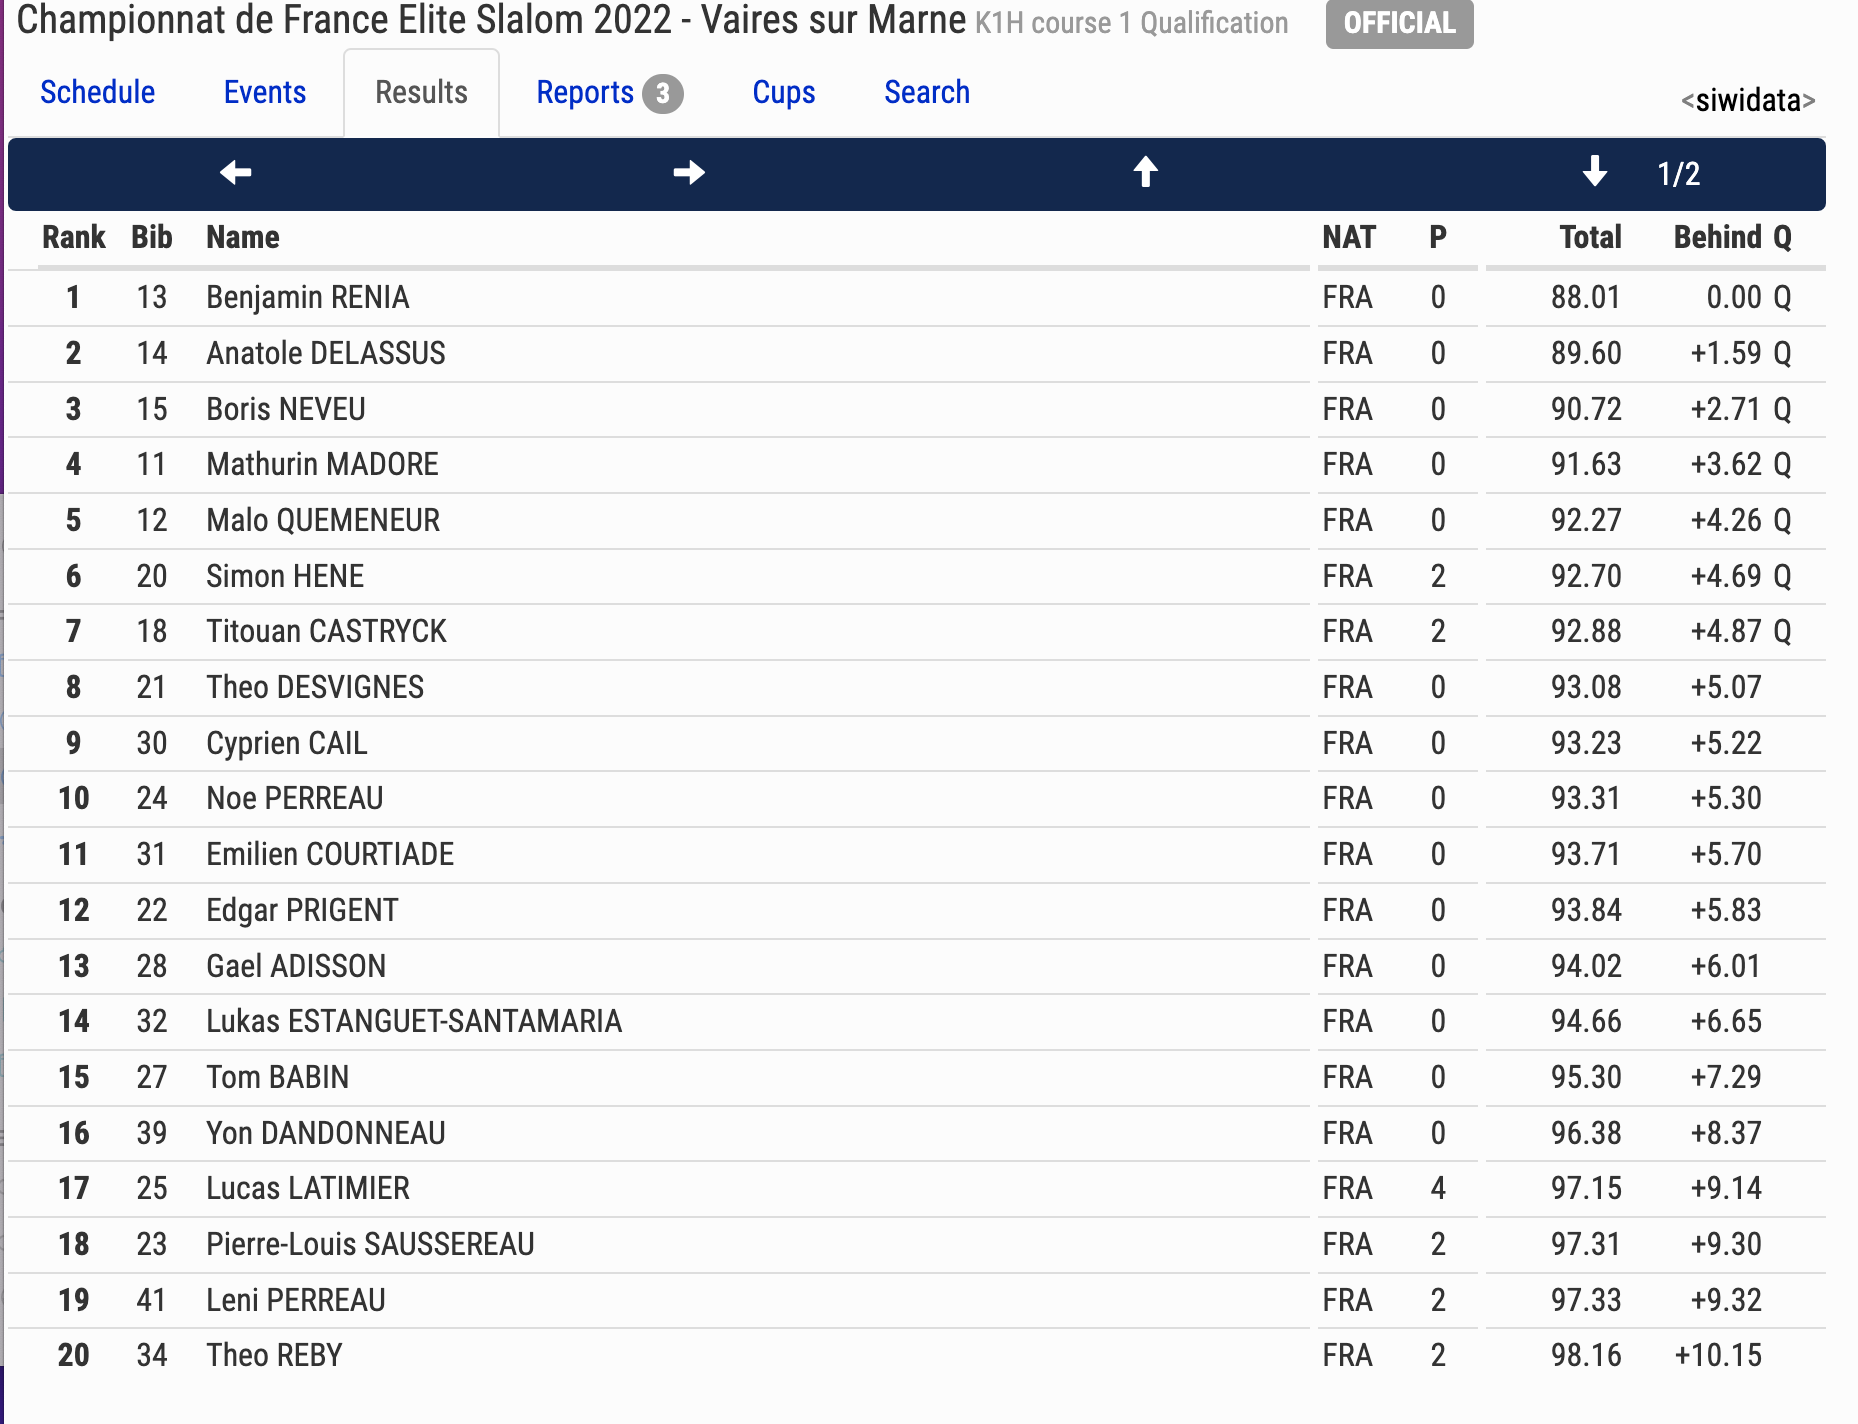Select Noe PERREAU row
The height and width of the screenshot is (1424, 1858).
tap(917, 799)
